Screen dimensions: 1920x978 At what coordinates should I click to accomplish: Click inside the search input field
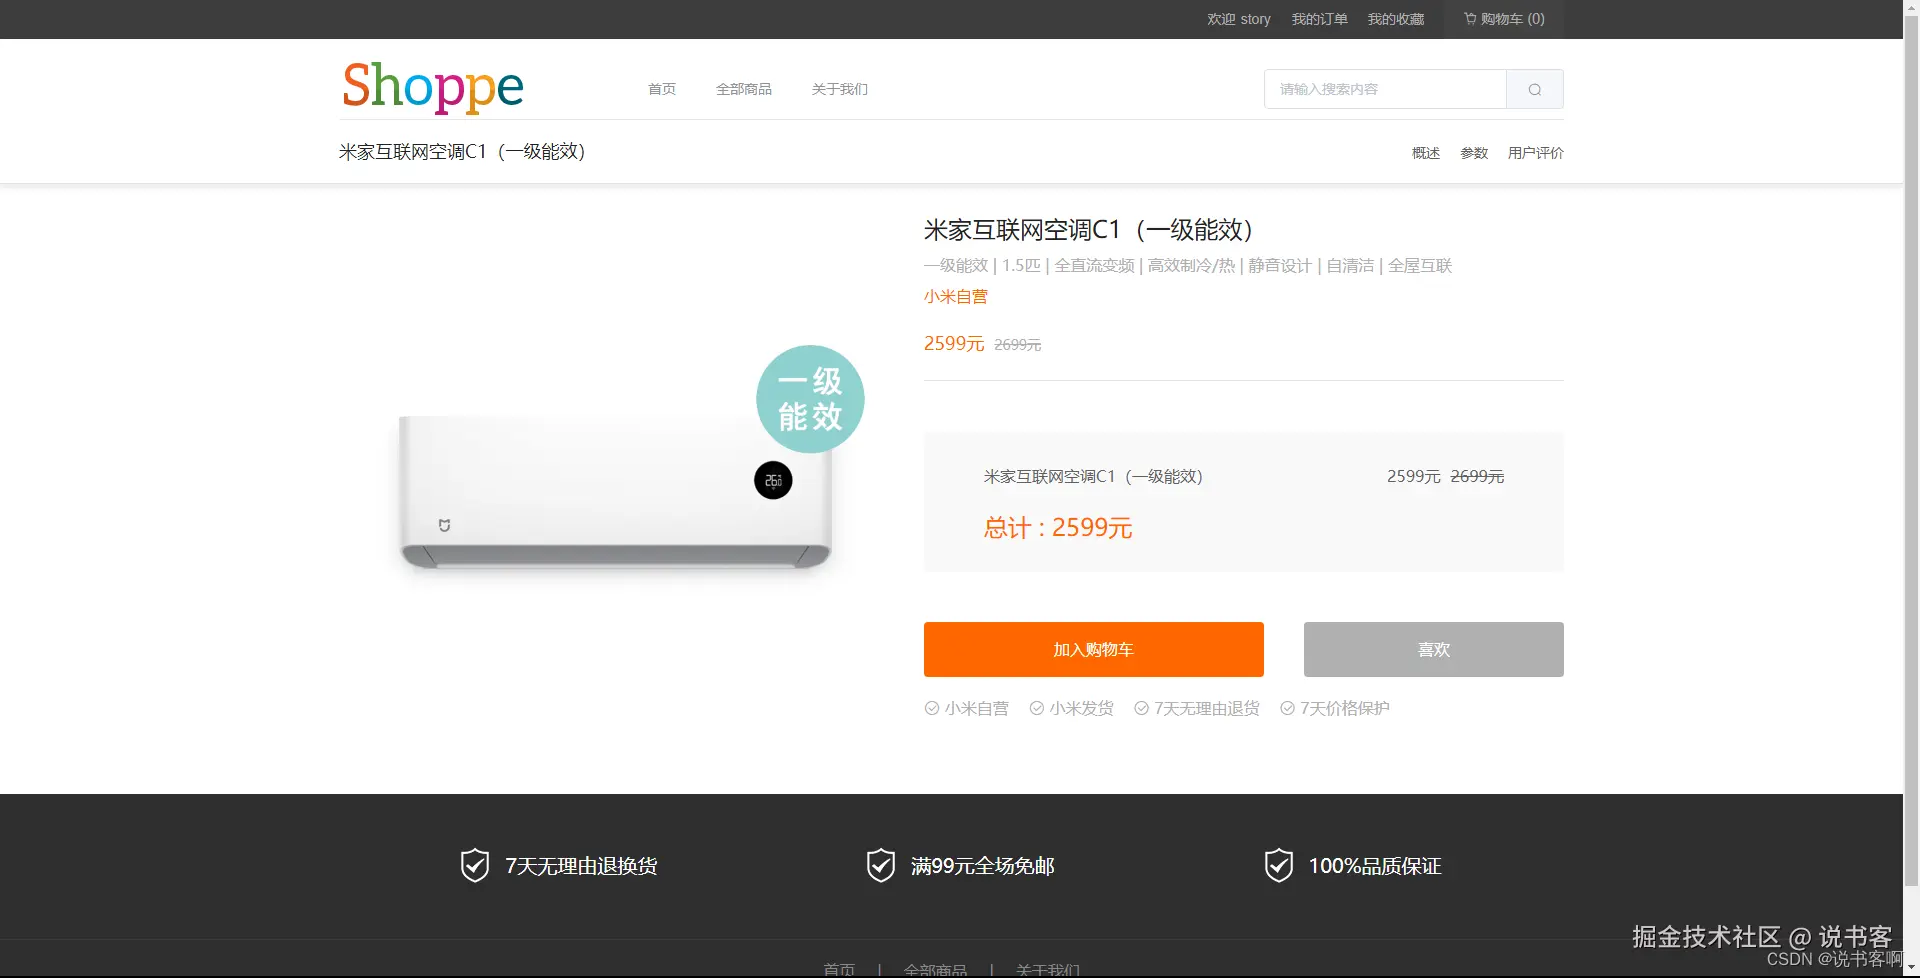tap(1384, 89)
